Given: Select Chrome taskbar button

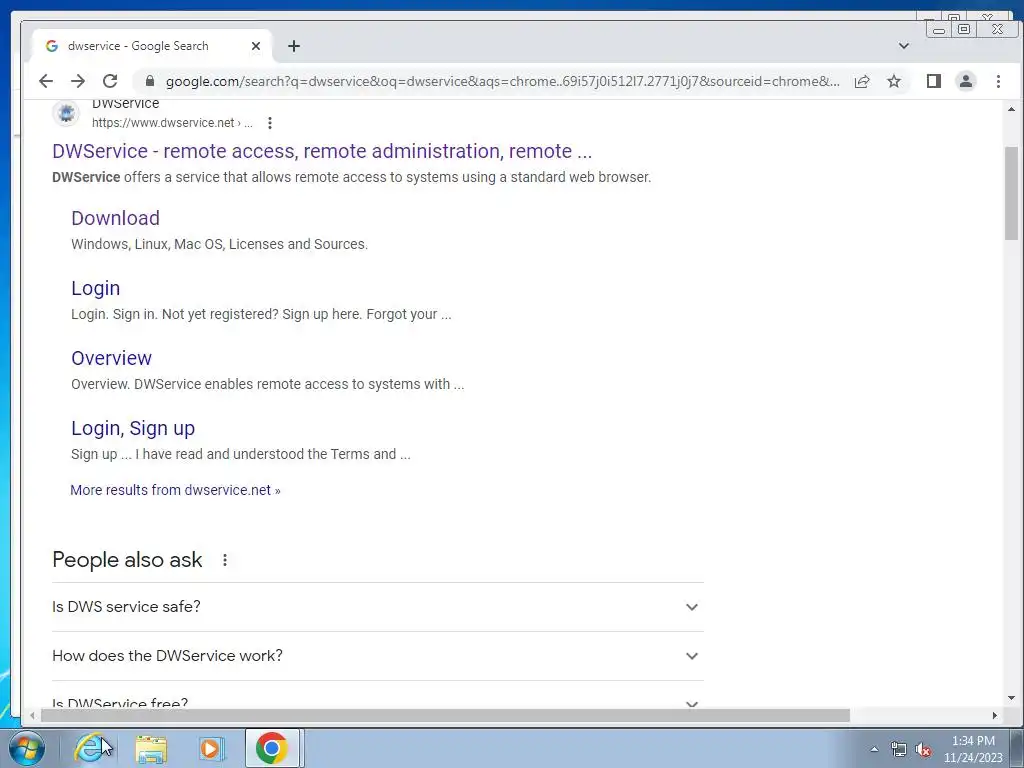Looking at the screenshot, I should [x=272, y=748].
